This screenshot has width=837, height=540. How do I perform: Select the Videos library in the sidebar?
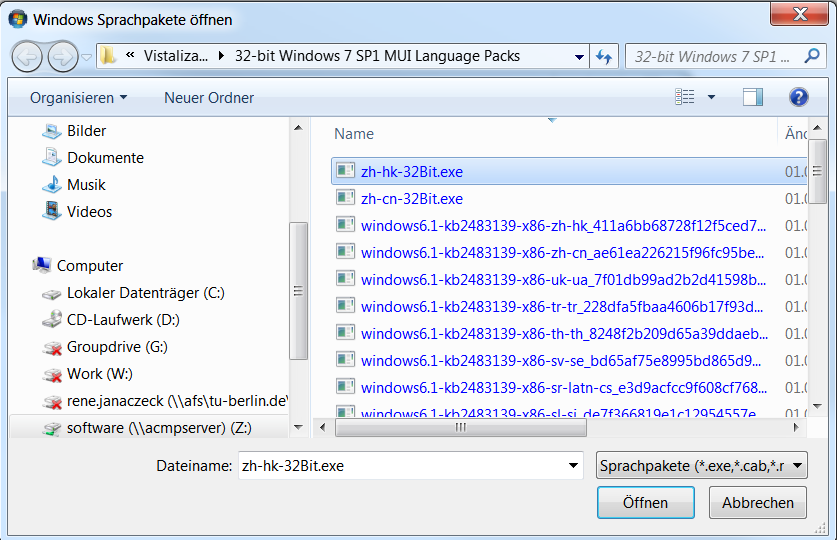(89, 212)
